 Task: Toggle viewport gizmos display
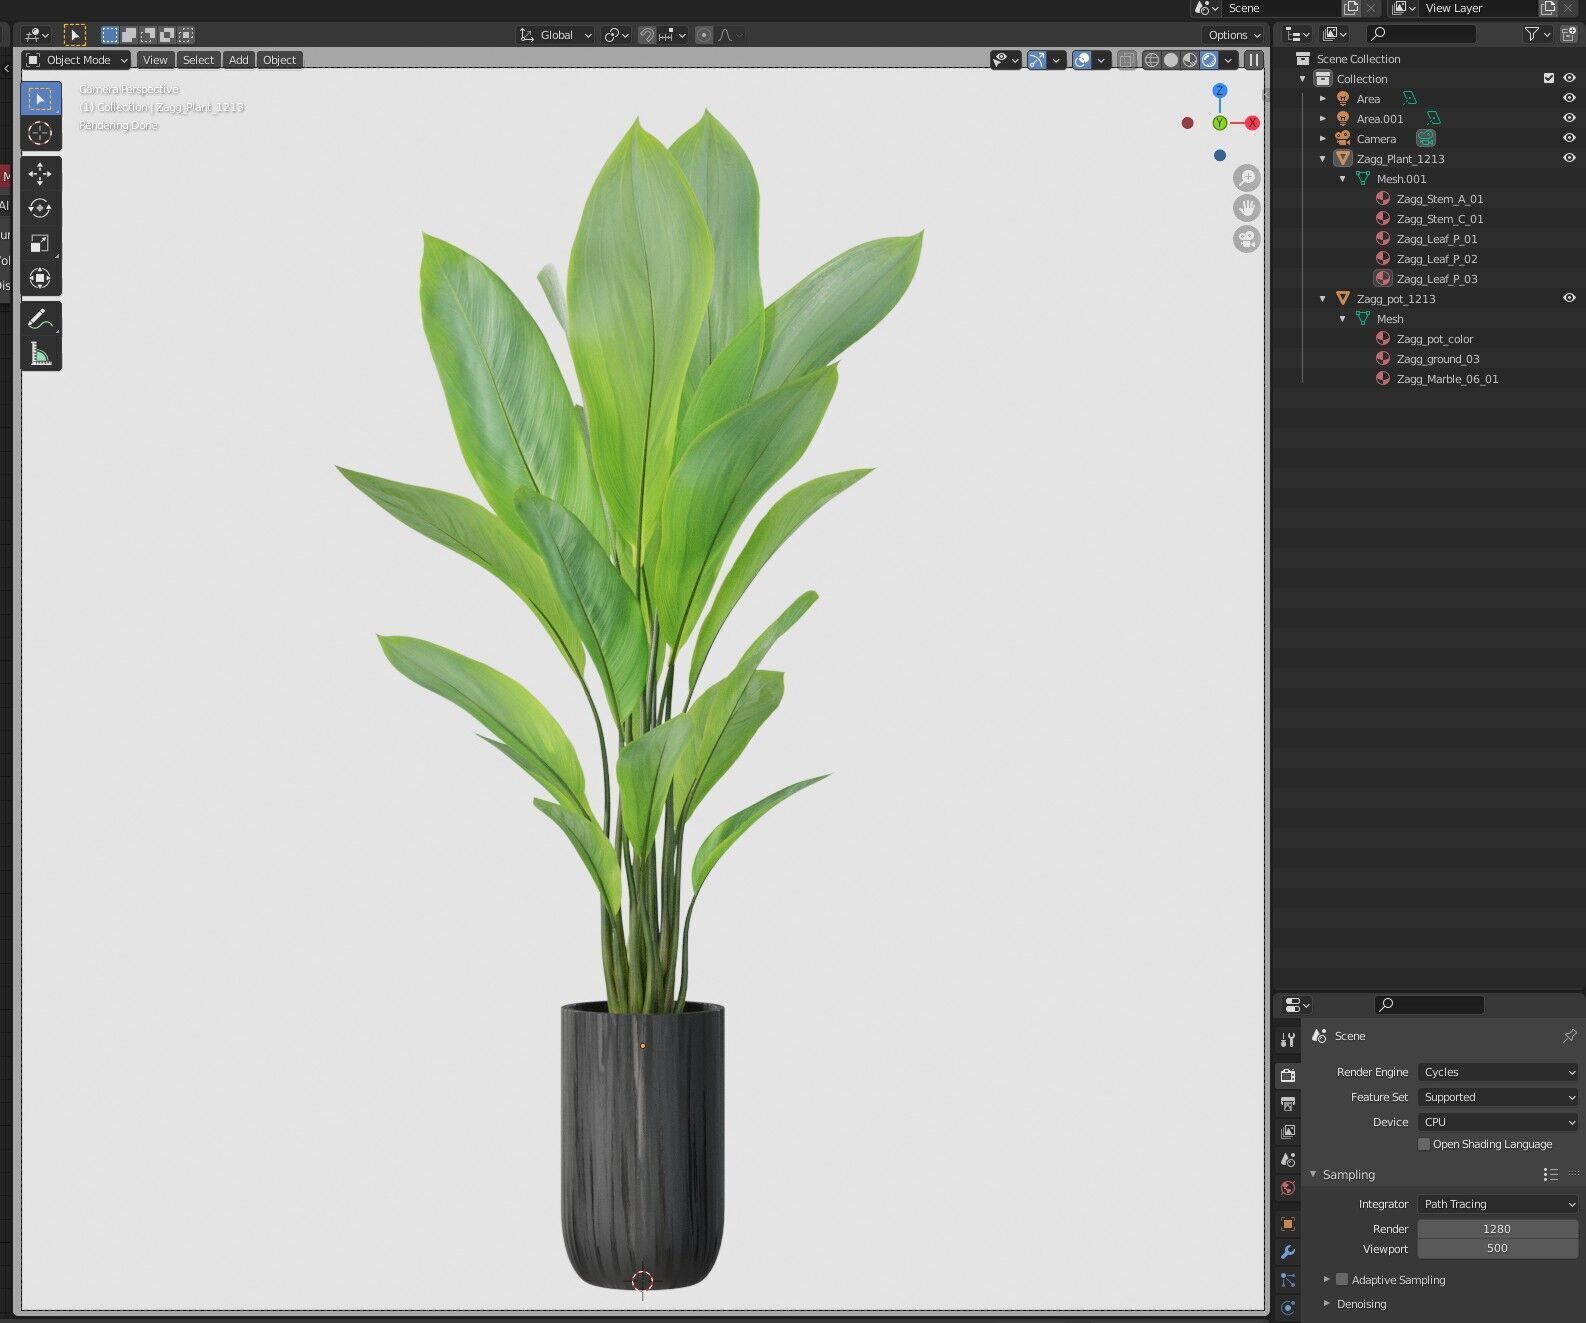pos(1037,60)
